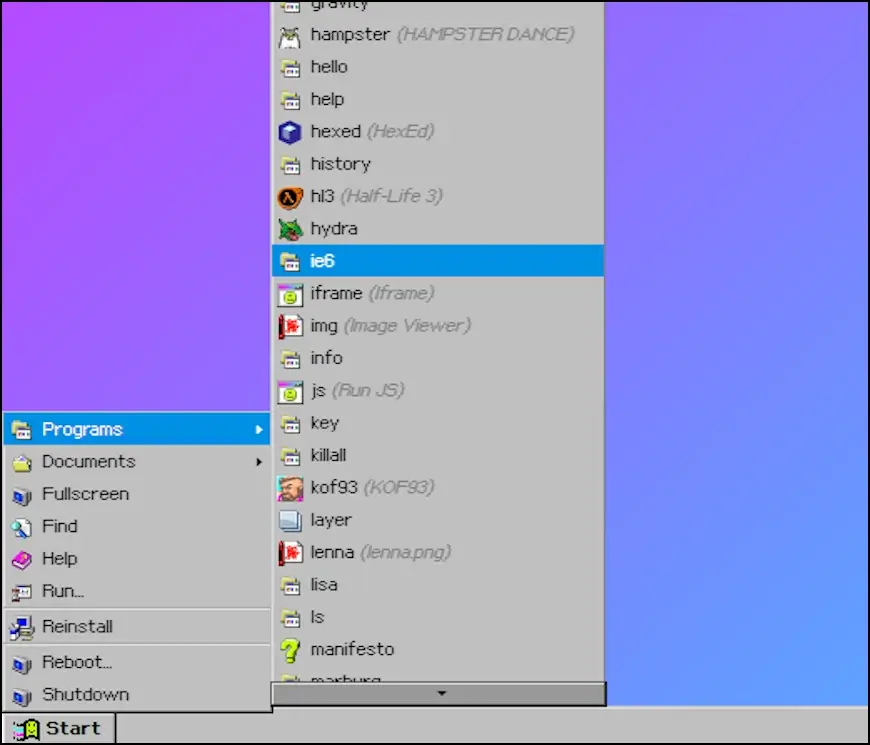Select the Shutdown menu entry

pos(85,695)
